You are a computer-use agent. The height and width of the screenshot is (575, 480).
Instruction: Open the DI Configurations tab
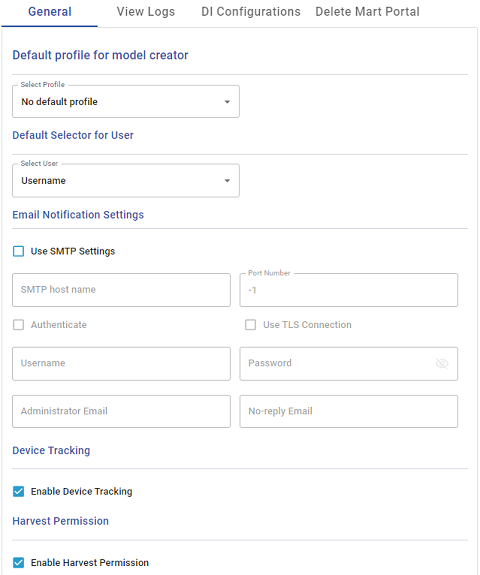(251, 12)
